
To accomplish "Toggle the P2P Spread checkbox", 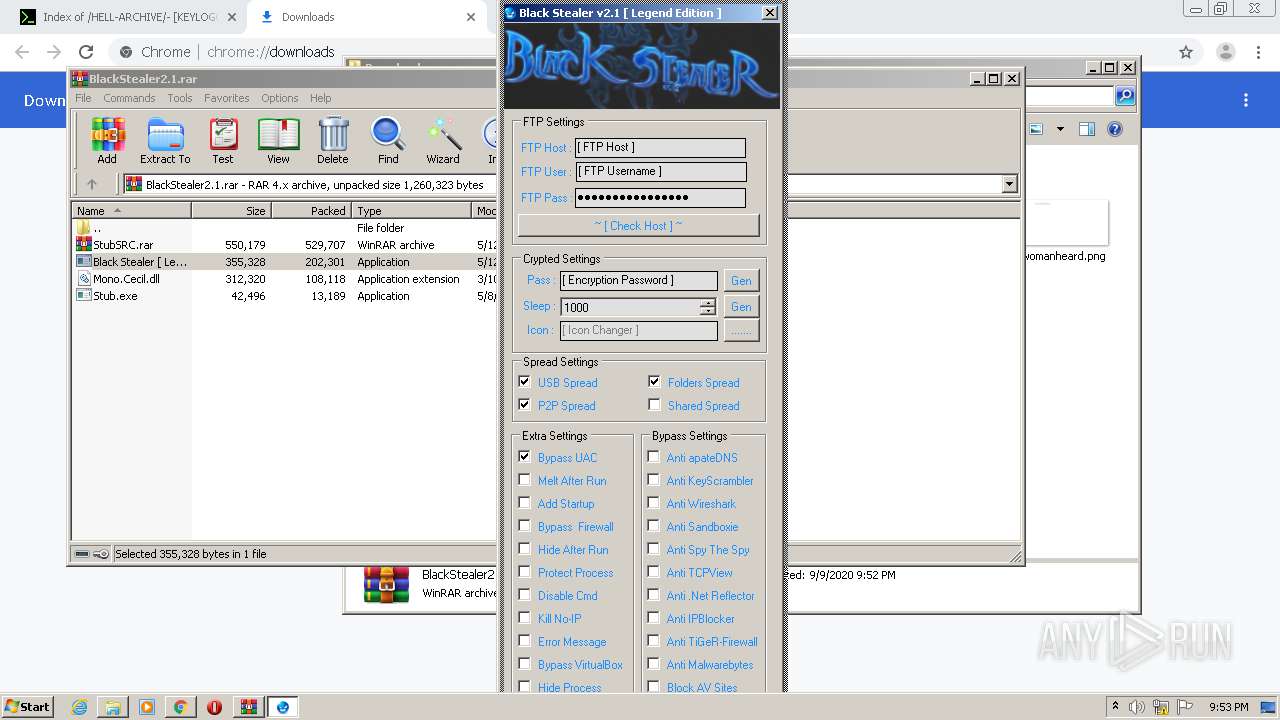I will pyautogui.click(x=525, y=405).
